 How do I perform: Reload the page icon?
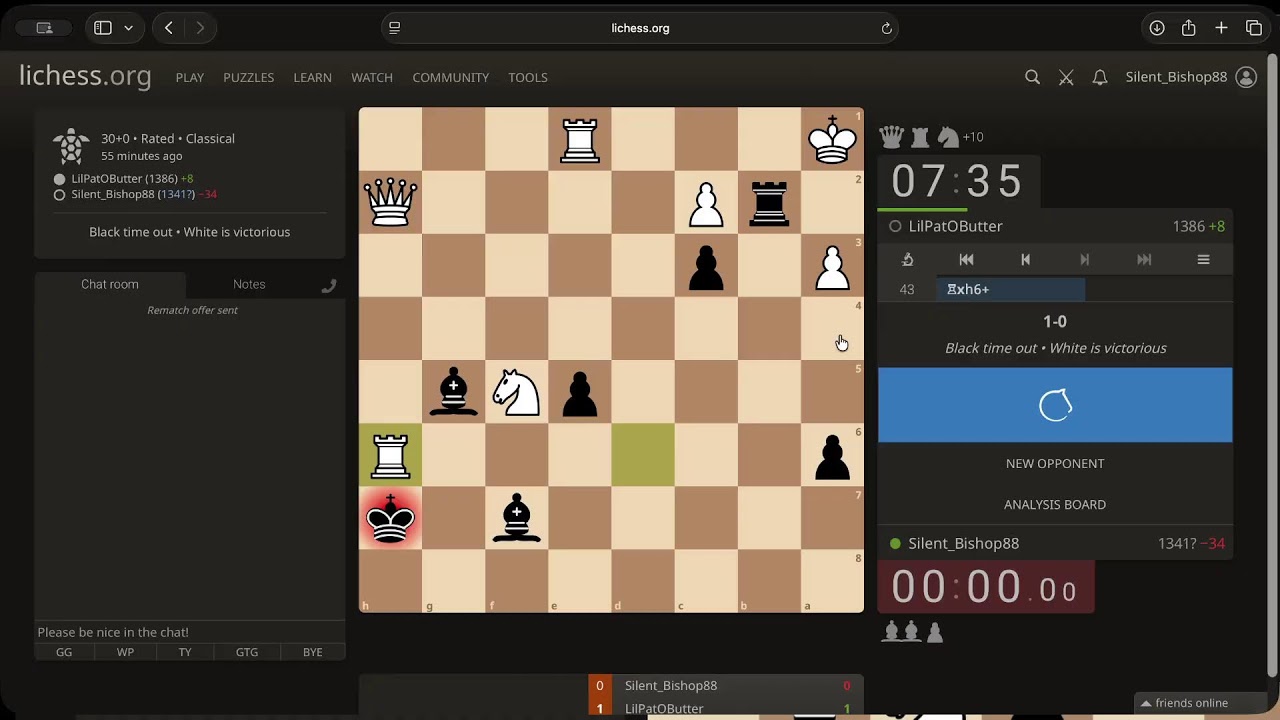click(x=886, y=28)
